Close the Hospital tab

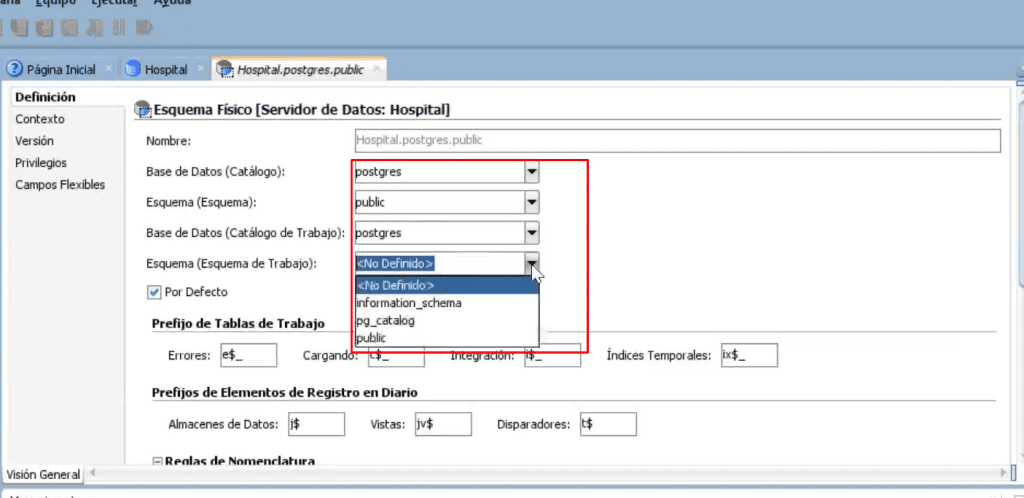pos(200,69)
